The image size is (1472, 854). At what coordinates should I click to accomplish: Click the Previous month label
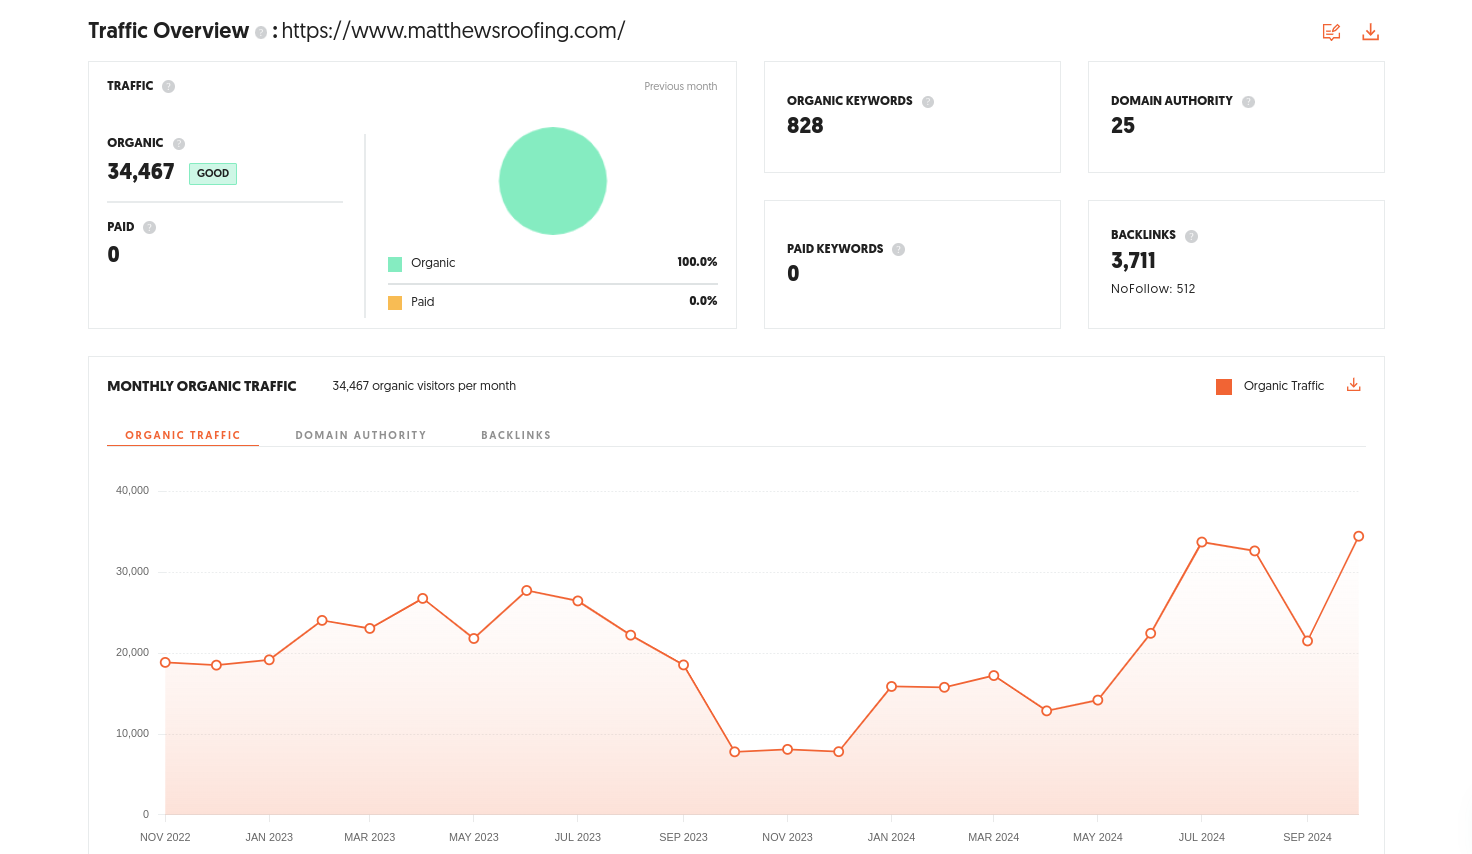(x=680, y=86)
